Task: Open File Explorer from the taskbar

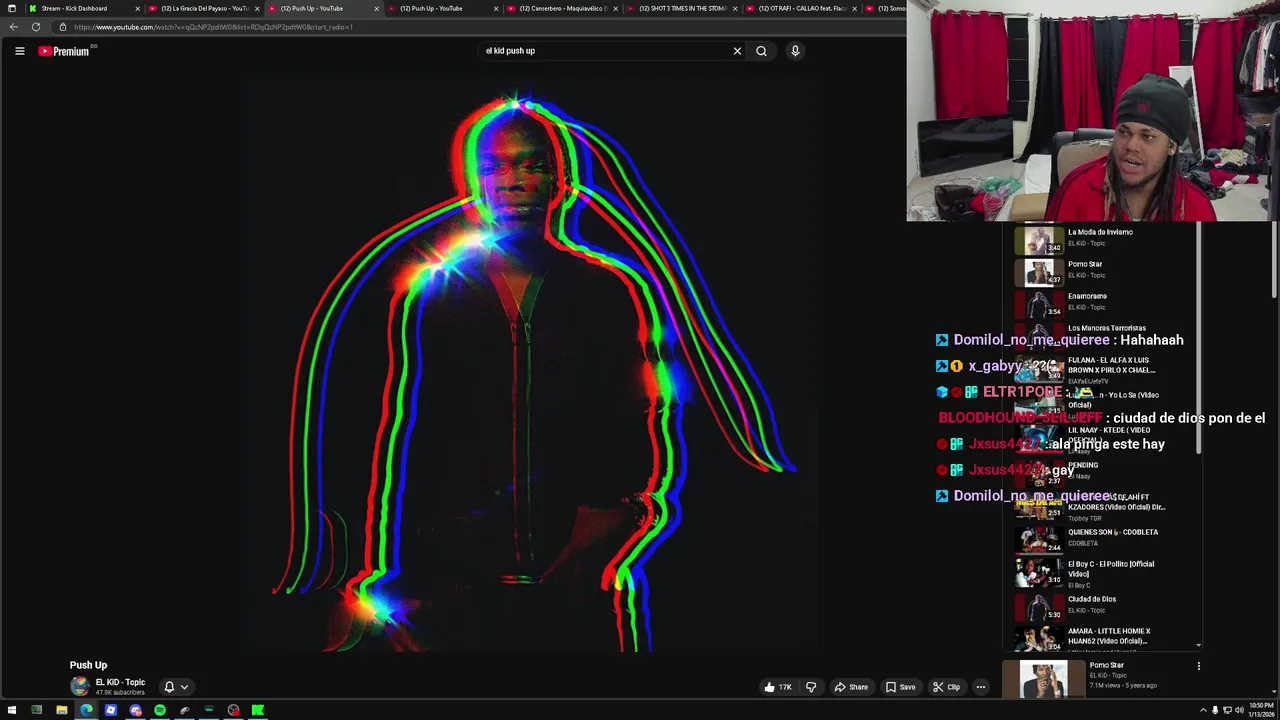Action: tap(61, 710)
